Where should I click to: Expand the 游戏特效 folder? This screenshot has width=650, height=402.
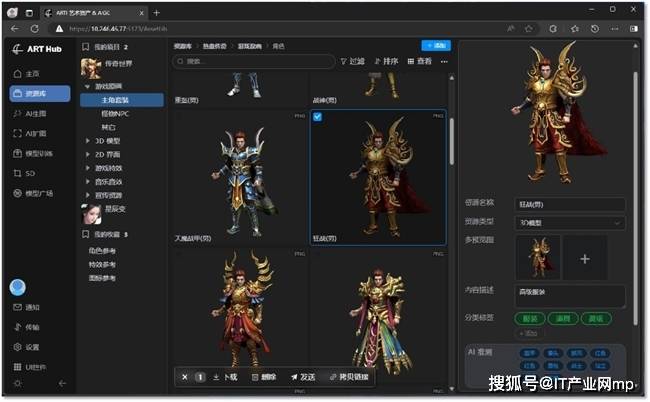(87, 168)
